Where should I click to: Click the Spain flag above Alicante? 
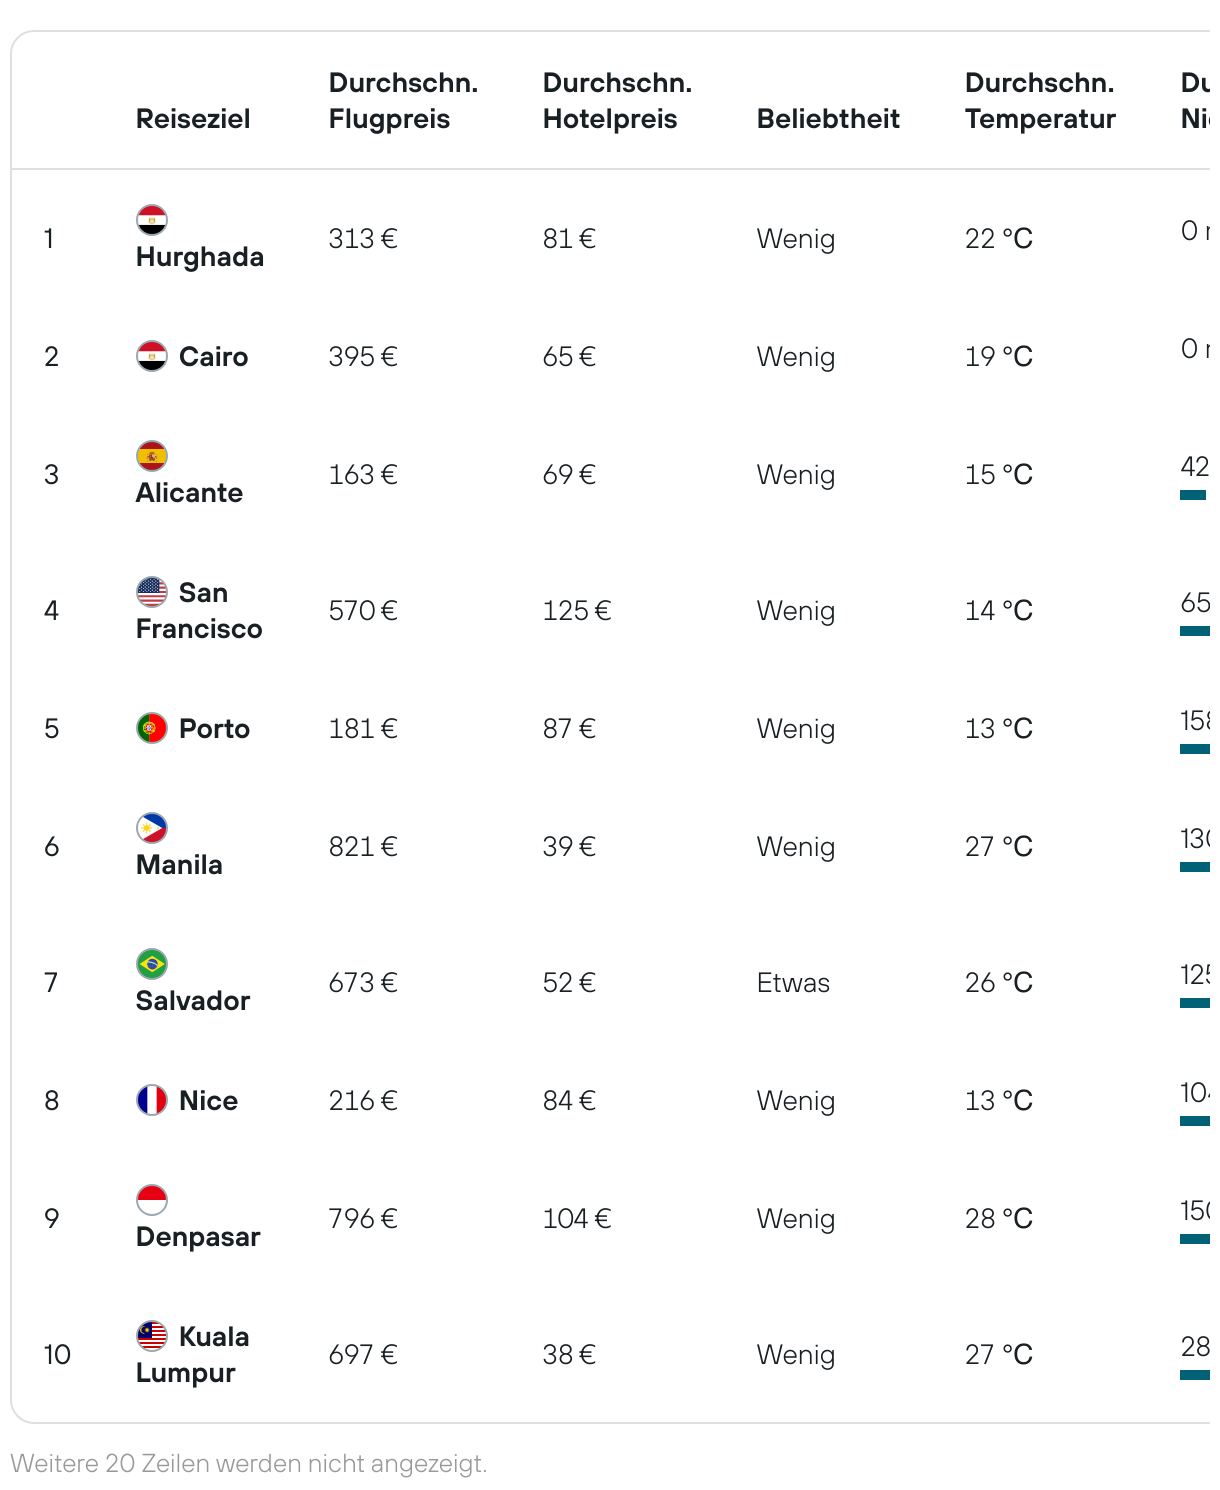(x=152, y=456)
